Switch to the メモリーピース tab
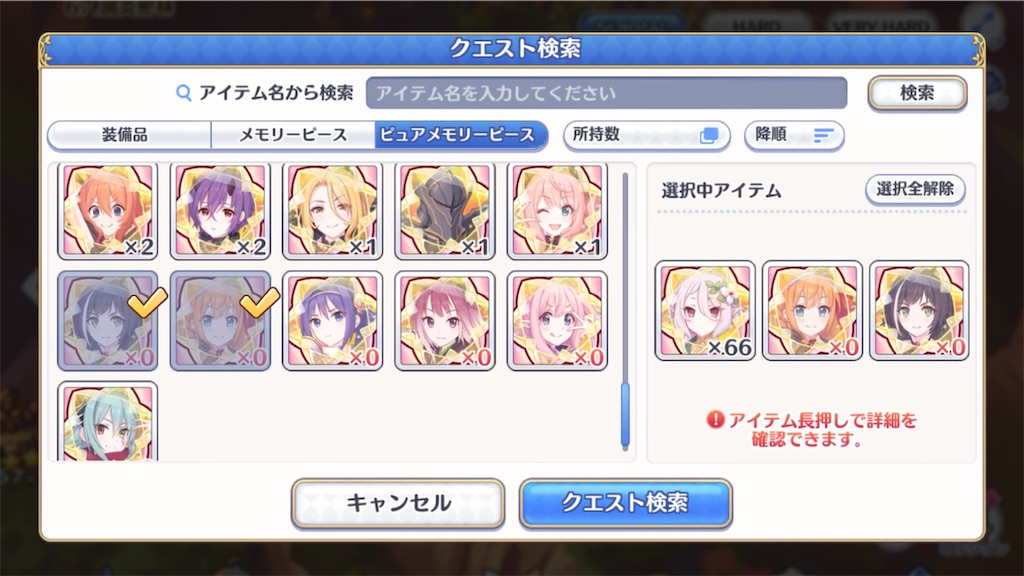The image size is (1024, 576). click(293, 135)
